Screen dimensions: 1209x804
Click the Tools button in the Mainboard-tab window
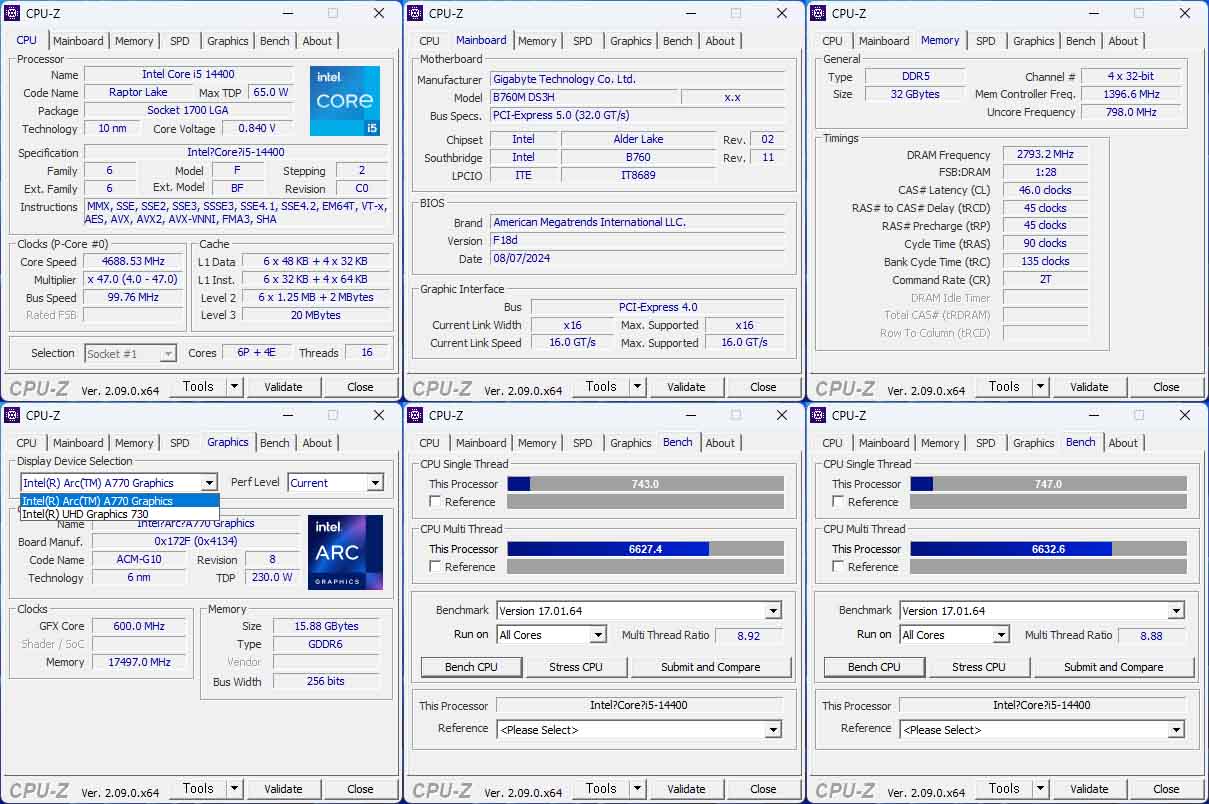click(x=601, y=387)
